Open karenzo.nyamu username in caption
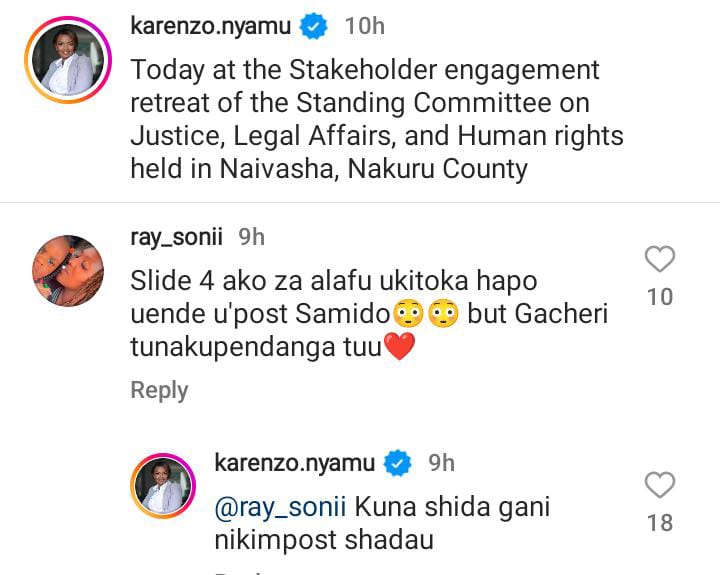Viewport: 720px width, 575px height. [211, 26]
